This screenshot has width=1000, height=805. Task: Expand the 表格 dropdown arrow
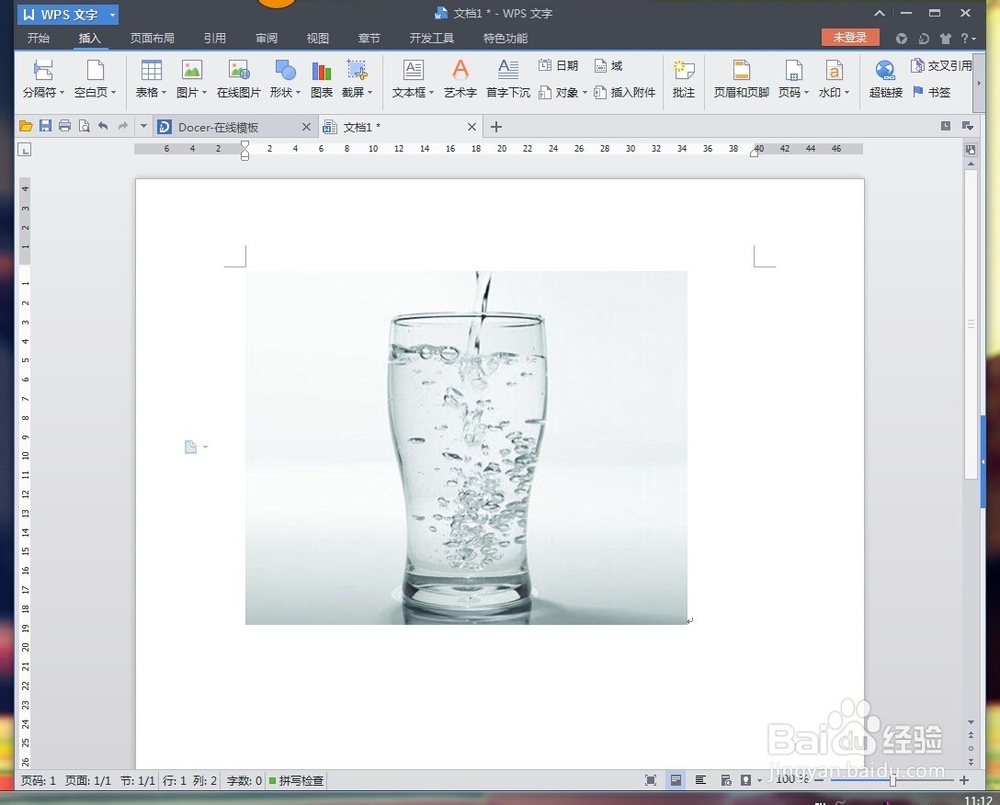(x=164, y=92)
